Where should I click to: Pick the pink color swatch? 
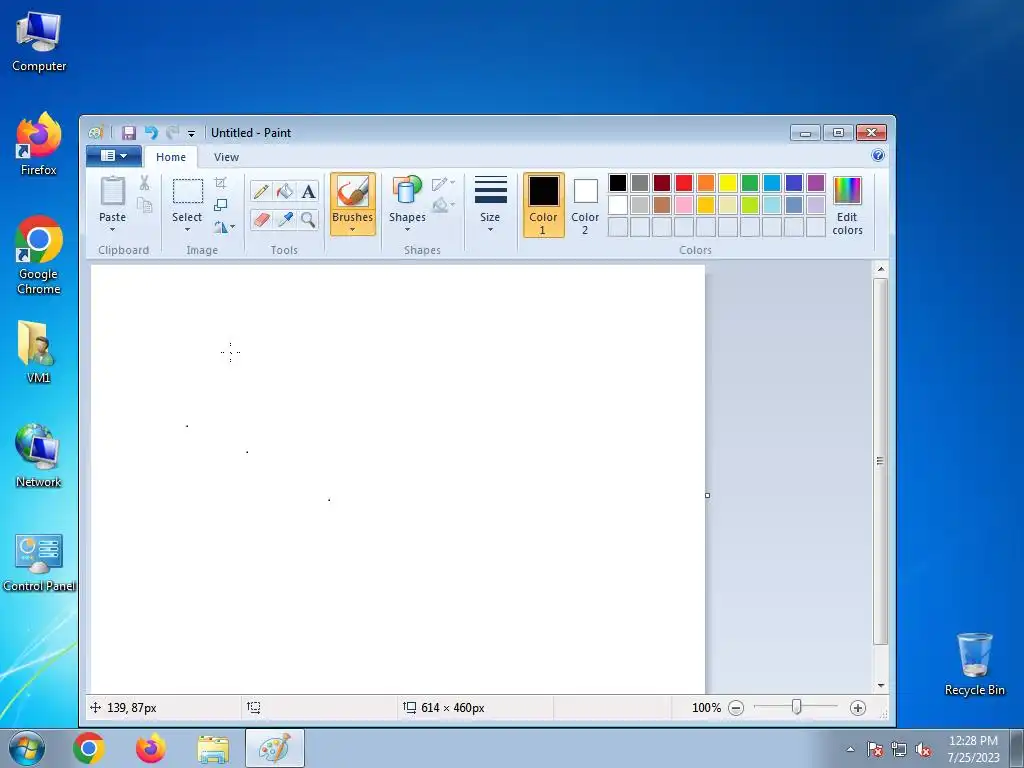[684, 205]
